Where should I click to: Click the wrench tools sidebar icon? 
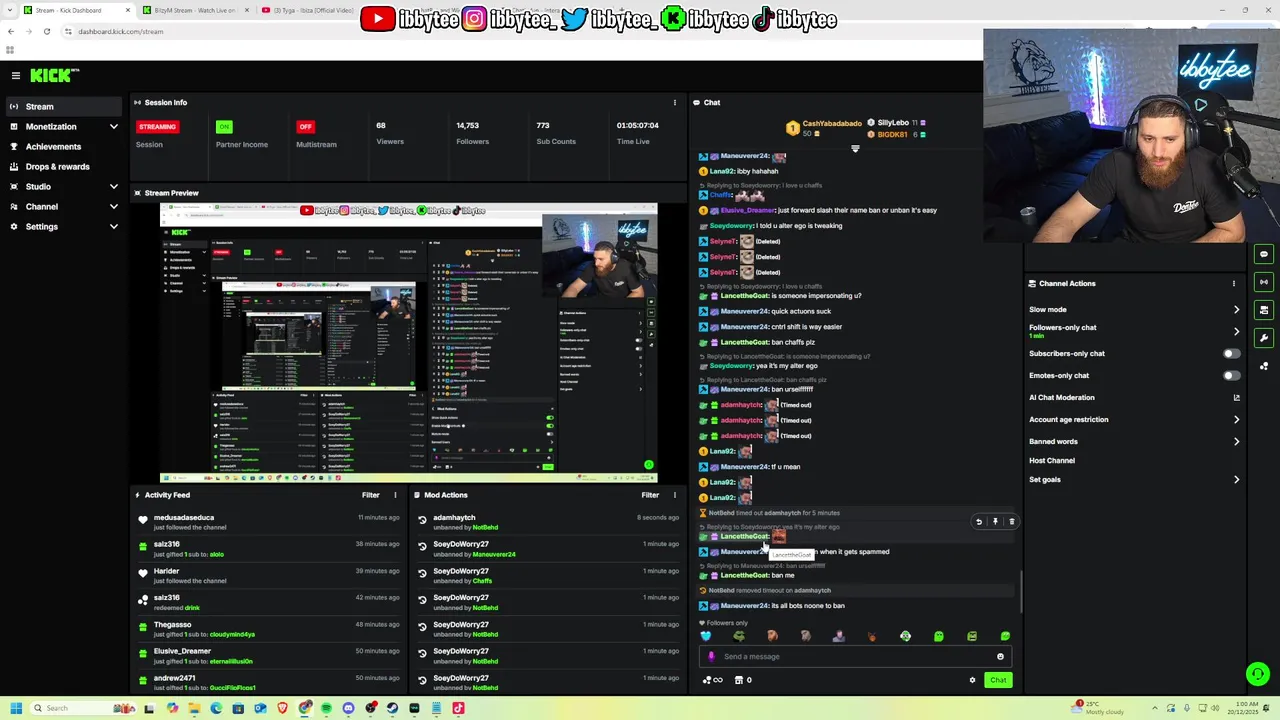[x=1264, y=338]
